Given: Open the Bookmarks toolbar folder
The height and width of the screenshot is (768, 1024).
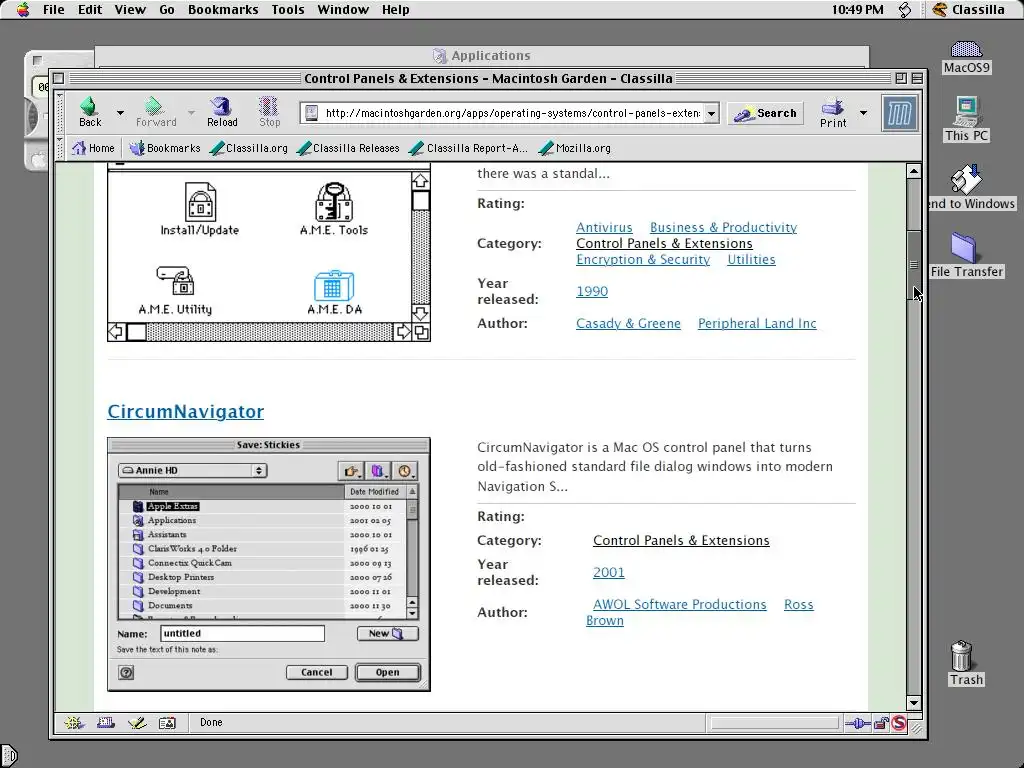Looking at the screenshot, I should click(x=165, y=148).
